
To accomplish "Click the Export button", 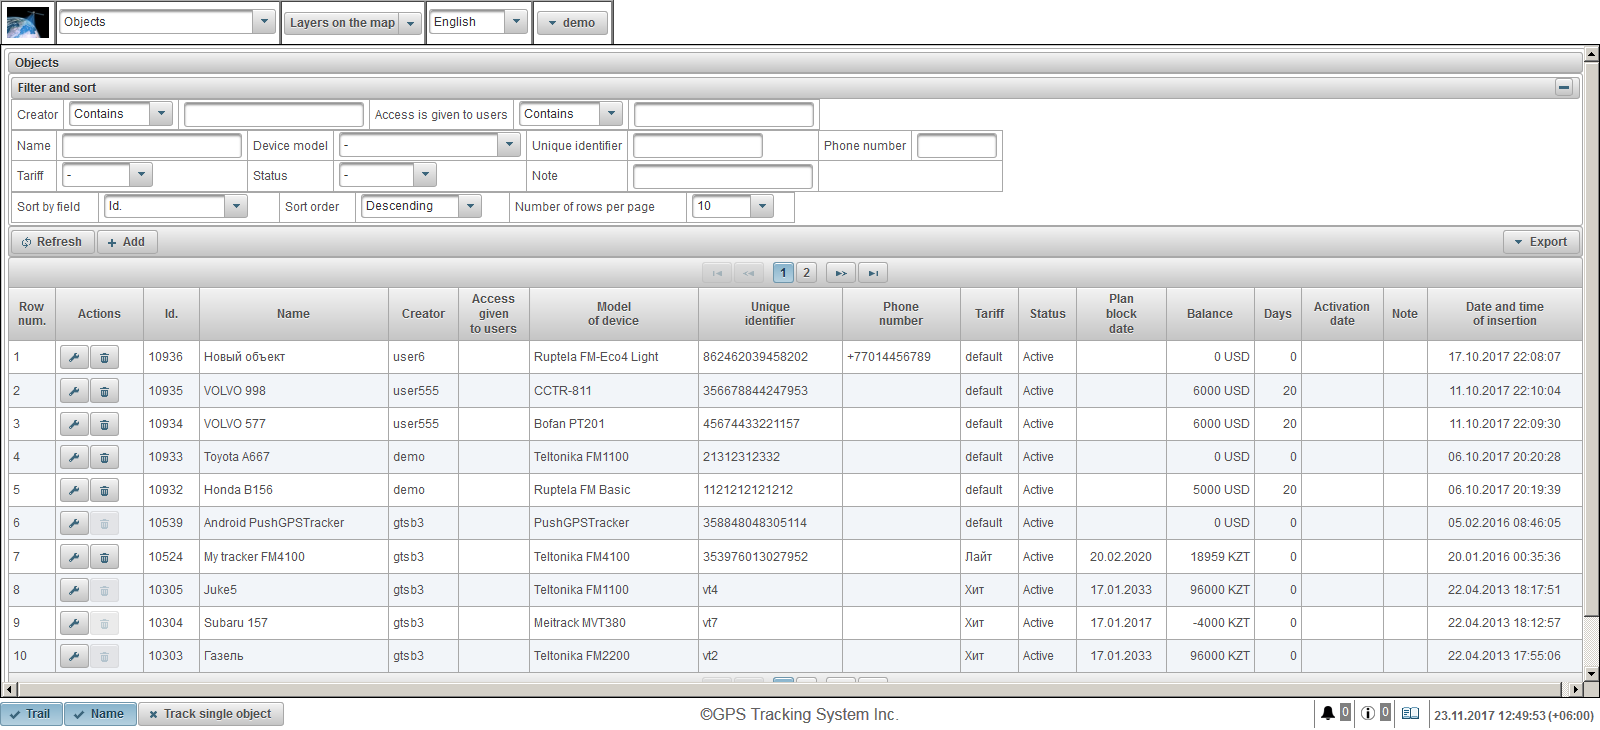I will click(1541, 242).
